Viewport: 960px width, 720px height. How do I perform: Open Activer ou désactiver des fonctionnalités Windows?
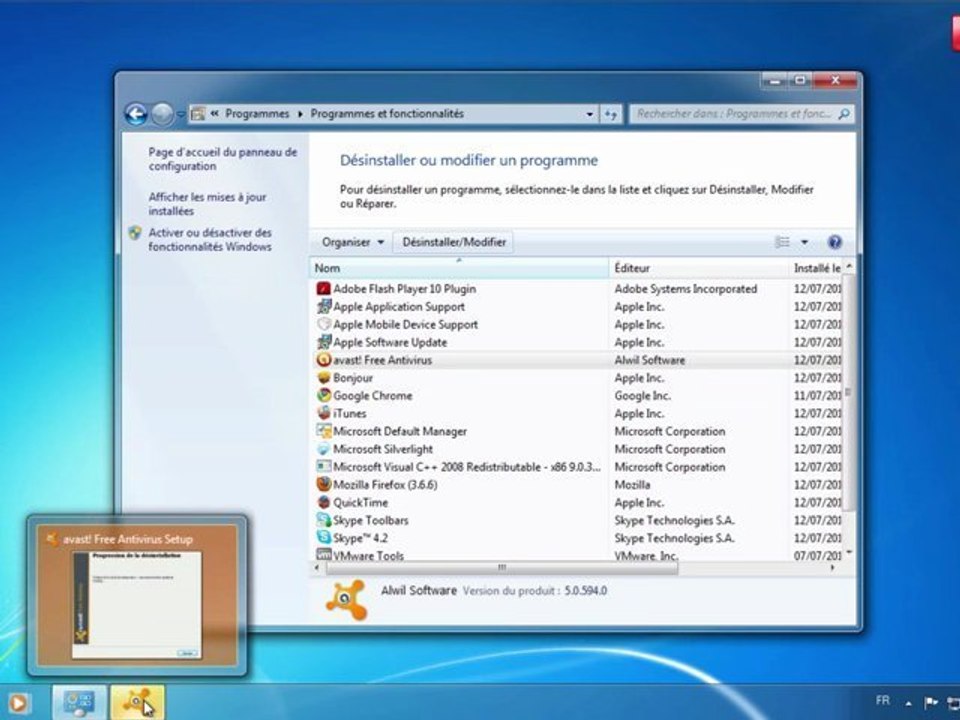tap(210, 239)
